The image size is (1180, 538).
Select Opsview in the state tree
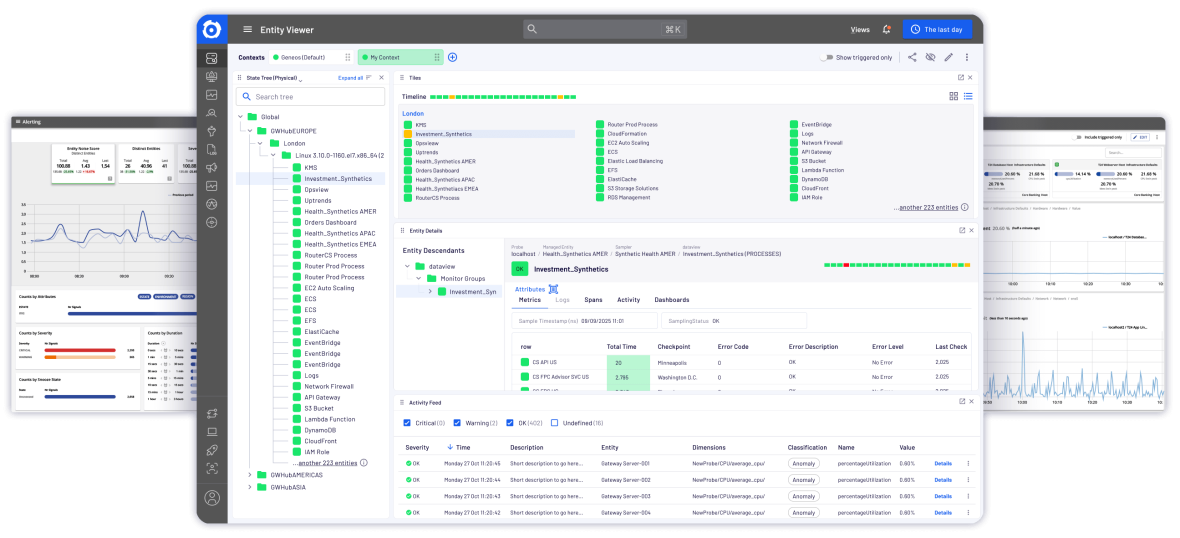pos(318,190)
